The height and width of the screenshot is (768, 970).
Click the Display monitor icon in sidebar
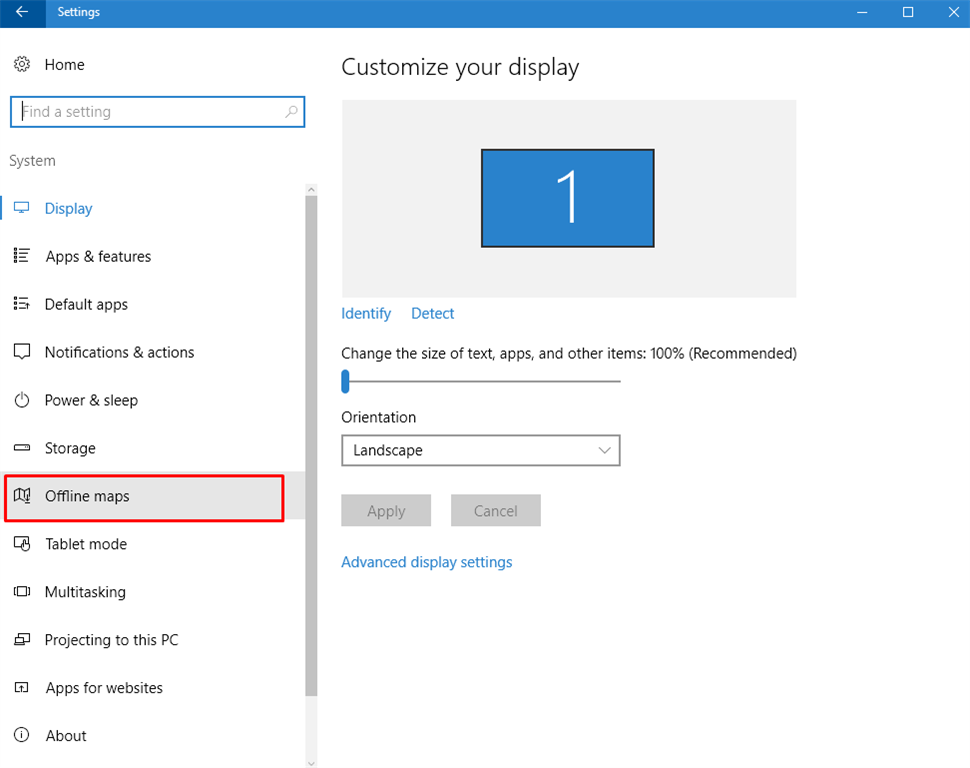pos(22,208)
